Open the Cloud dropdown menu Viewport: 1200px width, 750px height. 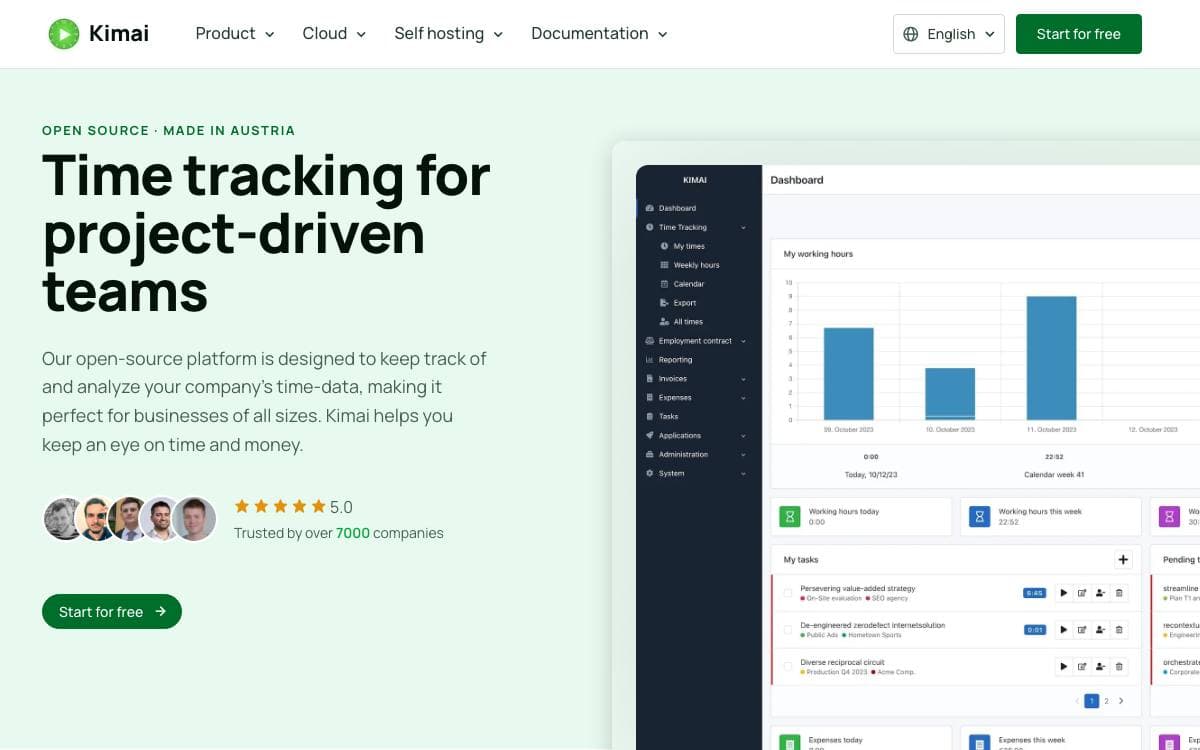coord(334,34)
